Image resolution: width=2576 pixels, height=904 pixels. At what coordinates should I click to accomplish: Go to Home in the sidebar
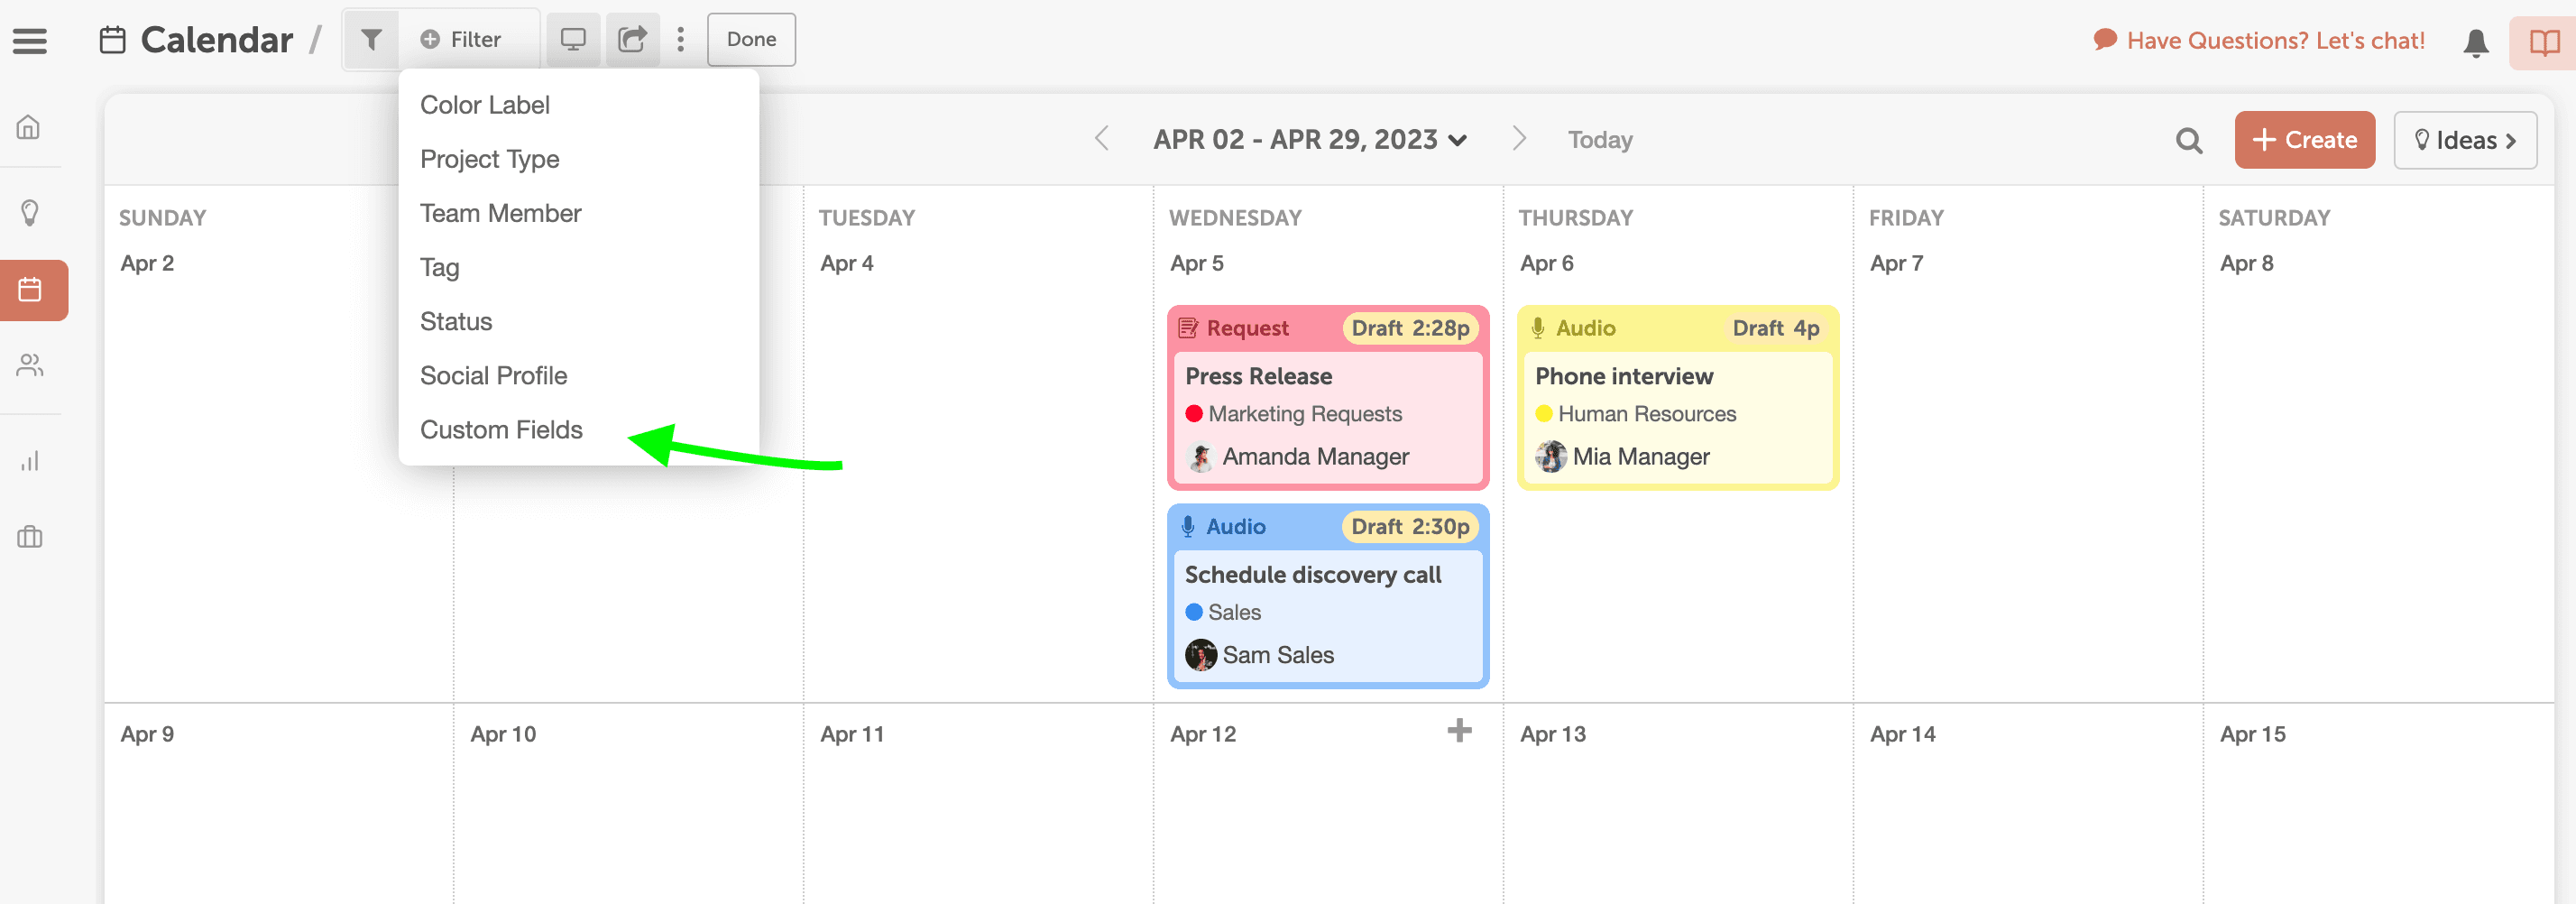click(29, 127)
